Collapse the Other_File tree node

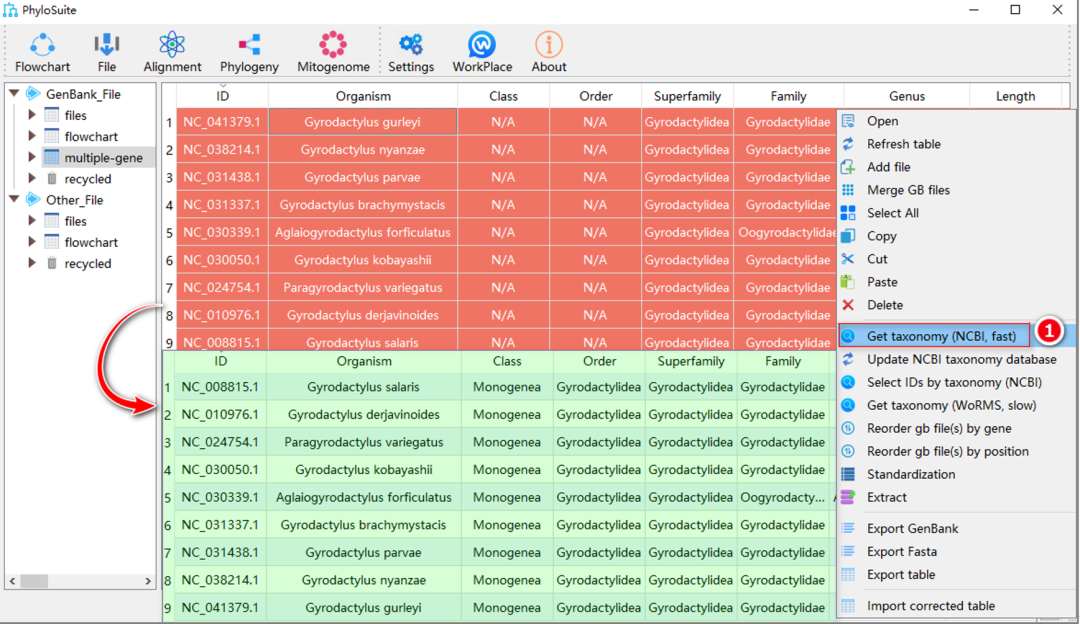(14, 200)
